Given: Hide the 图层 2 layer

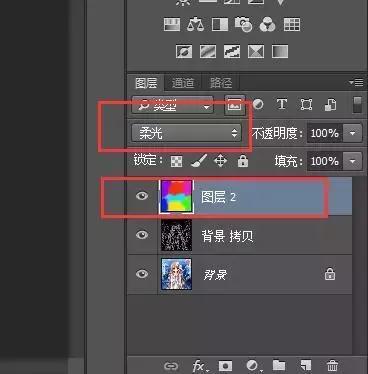Looking at the screenshot, I should pos(142,196).
